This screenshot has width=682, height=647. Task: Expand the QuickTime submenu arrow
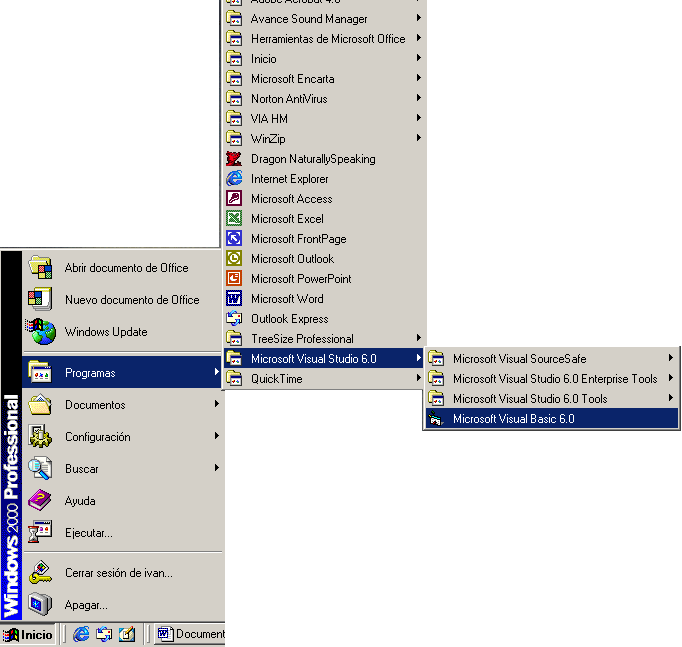418,378
